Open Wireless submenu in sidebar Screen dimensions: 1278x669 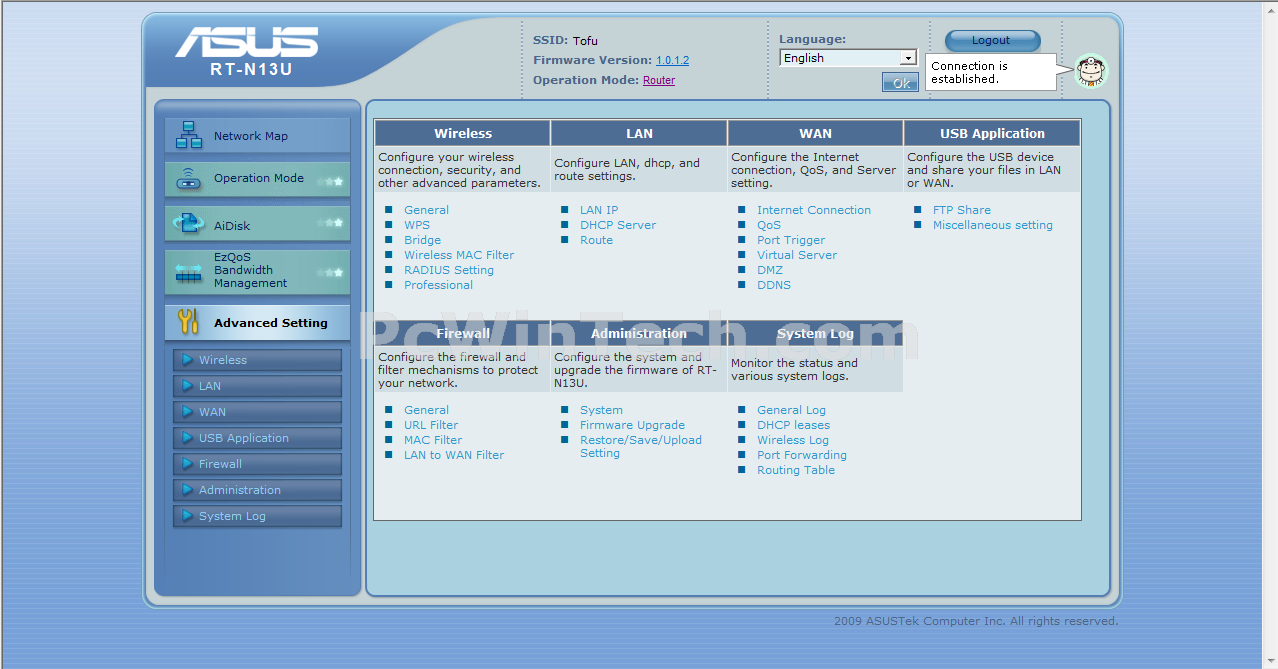258,360
